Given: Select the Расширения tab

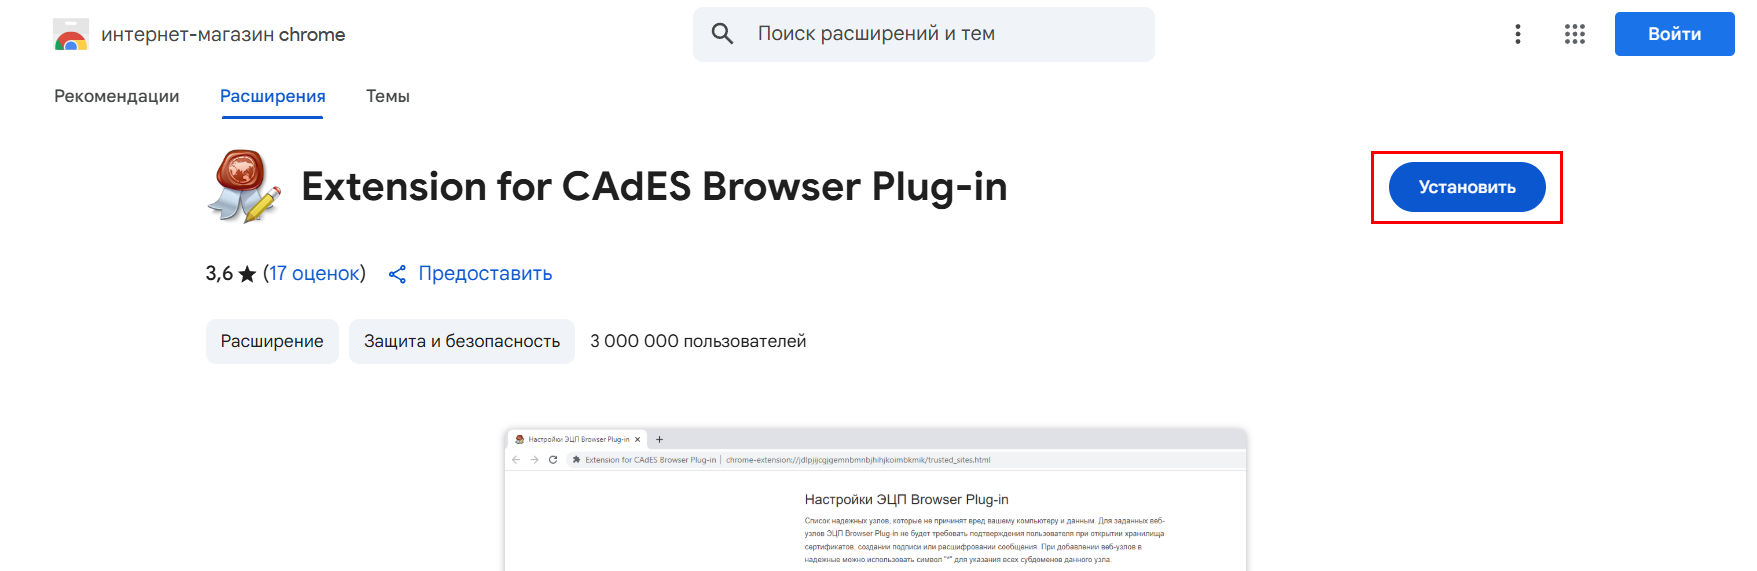Looking at the screenshot, I should coord(272,96).
